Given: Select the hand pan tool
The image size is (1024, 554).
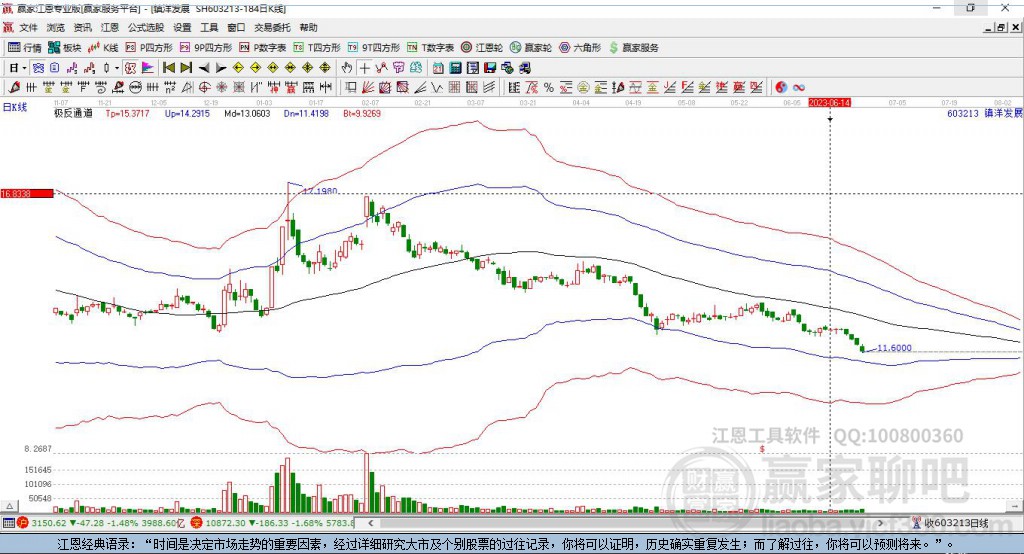Looking at the screenshot, I should (347, 68).
